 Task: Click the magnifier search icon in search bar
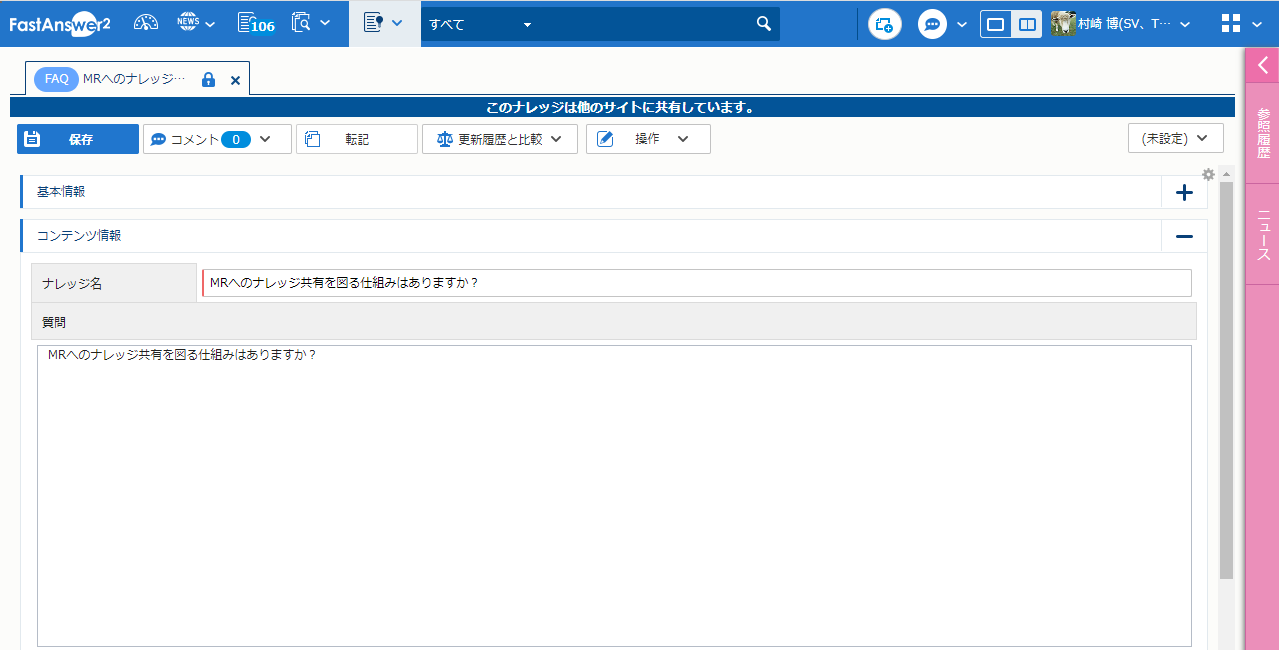(x=763, y=24)
